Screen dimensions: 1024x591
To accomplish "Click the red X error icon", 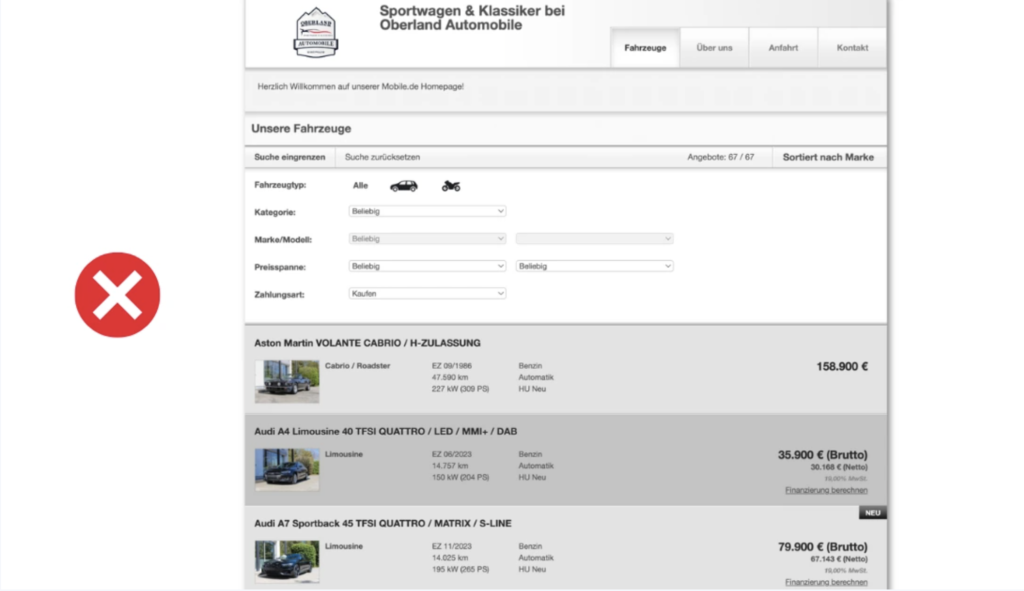I will pyautogui.click(x=117, y=295).
